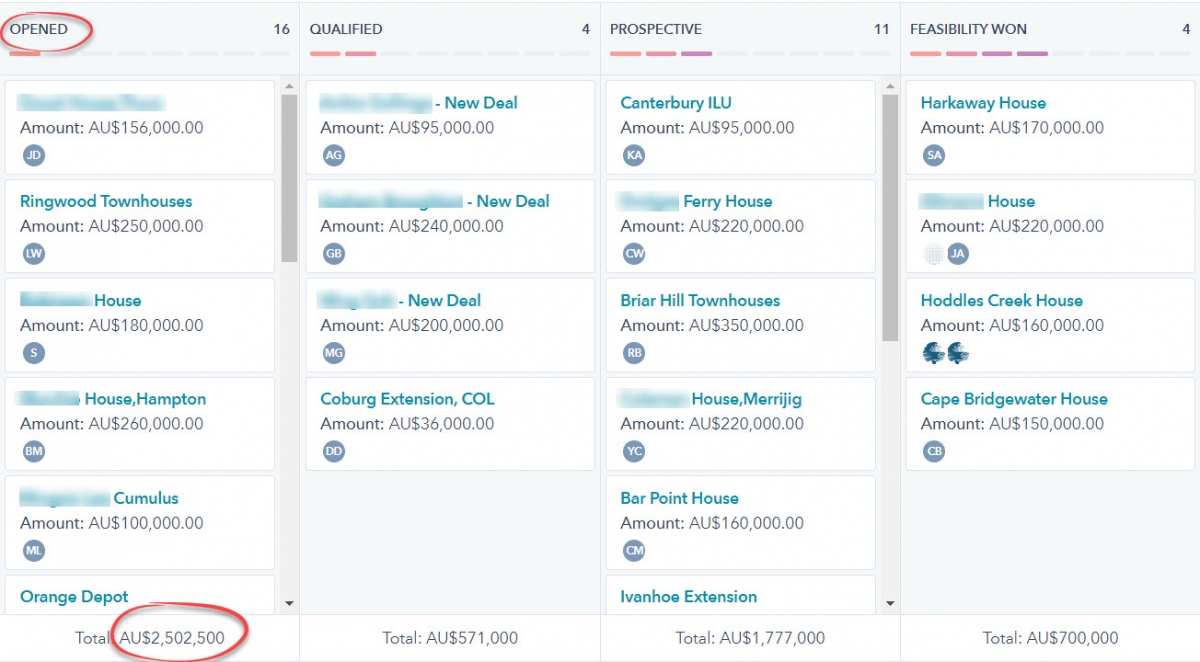Open the Ringwood Townhouses deal
Viewport: 1200px width, 662px height.
point(105,200)
